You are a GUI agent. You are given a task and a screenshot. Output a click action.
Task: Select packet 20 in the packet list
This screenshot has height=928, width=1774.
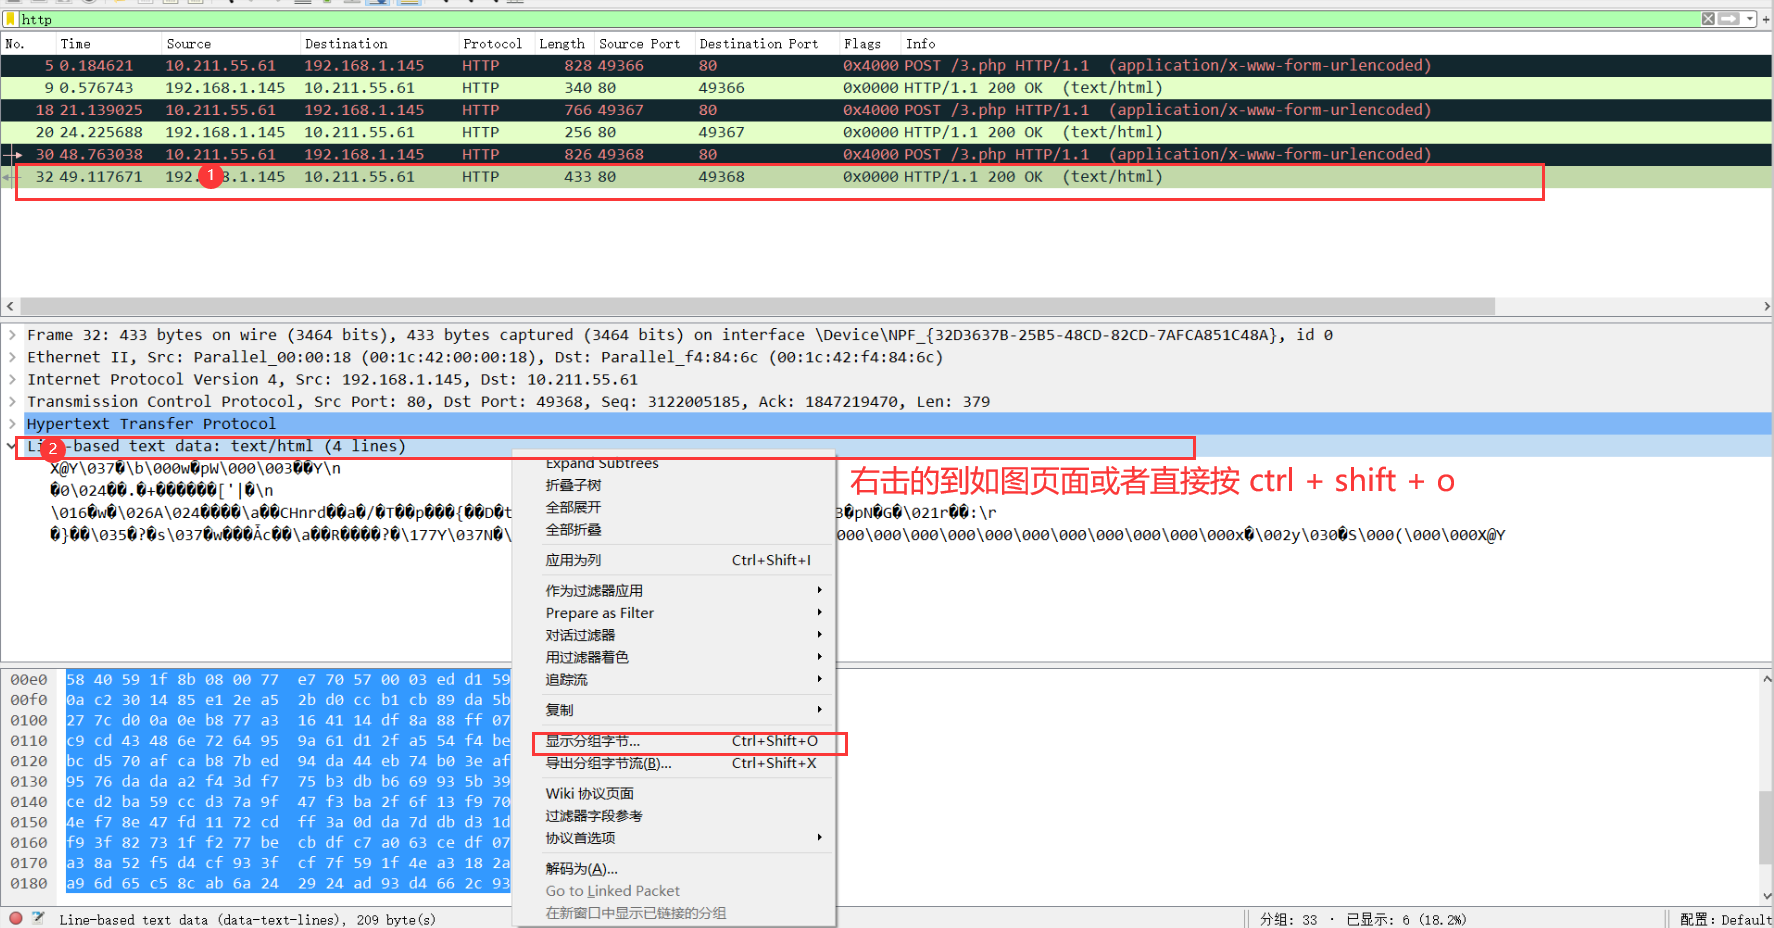tap(886, 132)
